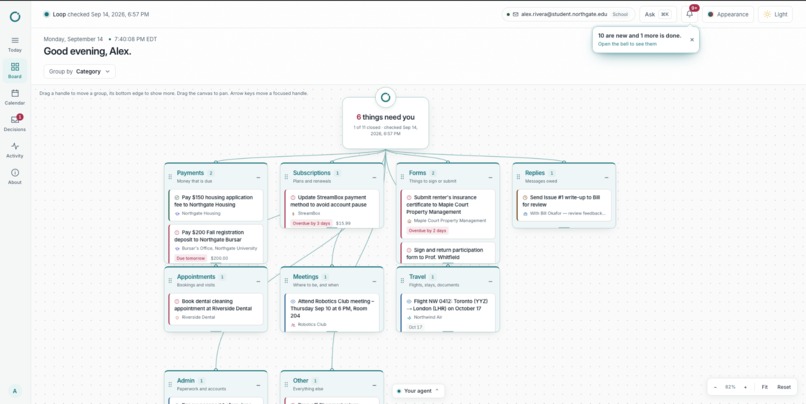
Task: Open the notifications bell
Action: pyautogui.click(x=690, y=14)
